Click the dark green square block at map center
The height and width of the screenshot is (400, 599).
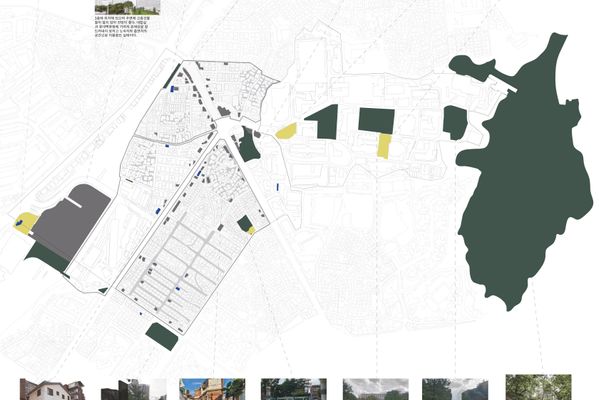(x=376, y=120)
